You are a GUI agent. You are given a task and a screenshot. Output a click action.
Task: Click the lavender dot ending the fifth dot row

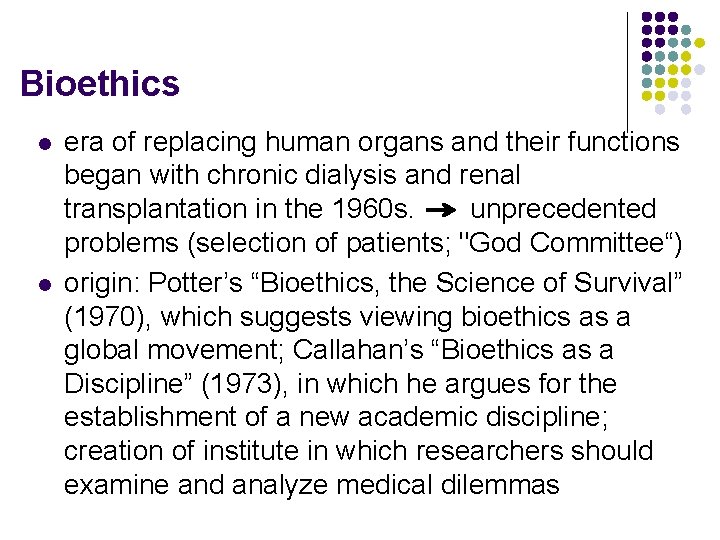pyautogui.click(x=700, y=70)
